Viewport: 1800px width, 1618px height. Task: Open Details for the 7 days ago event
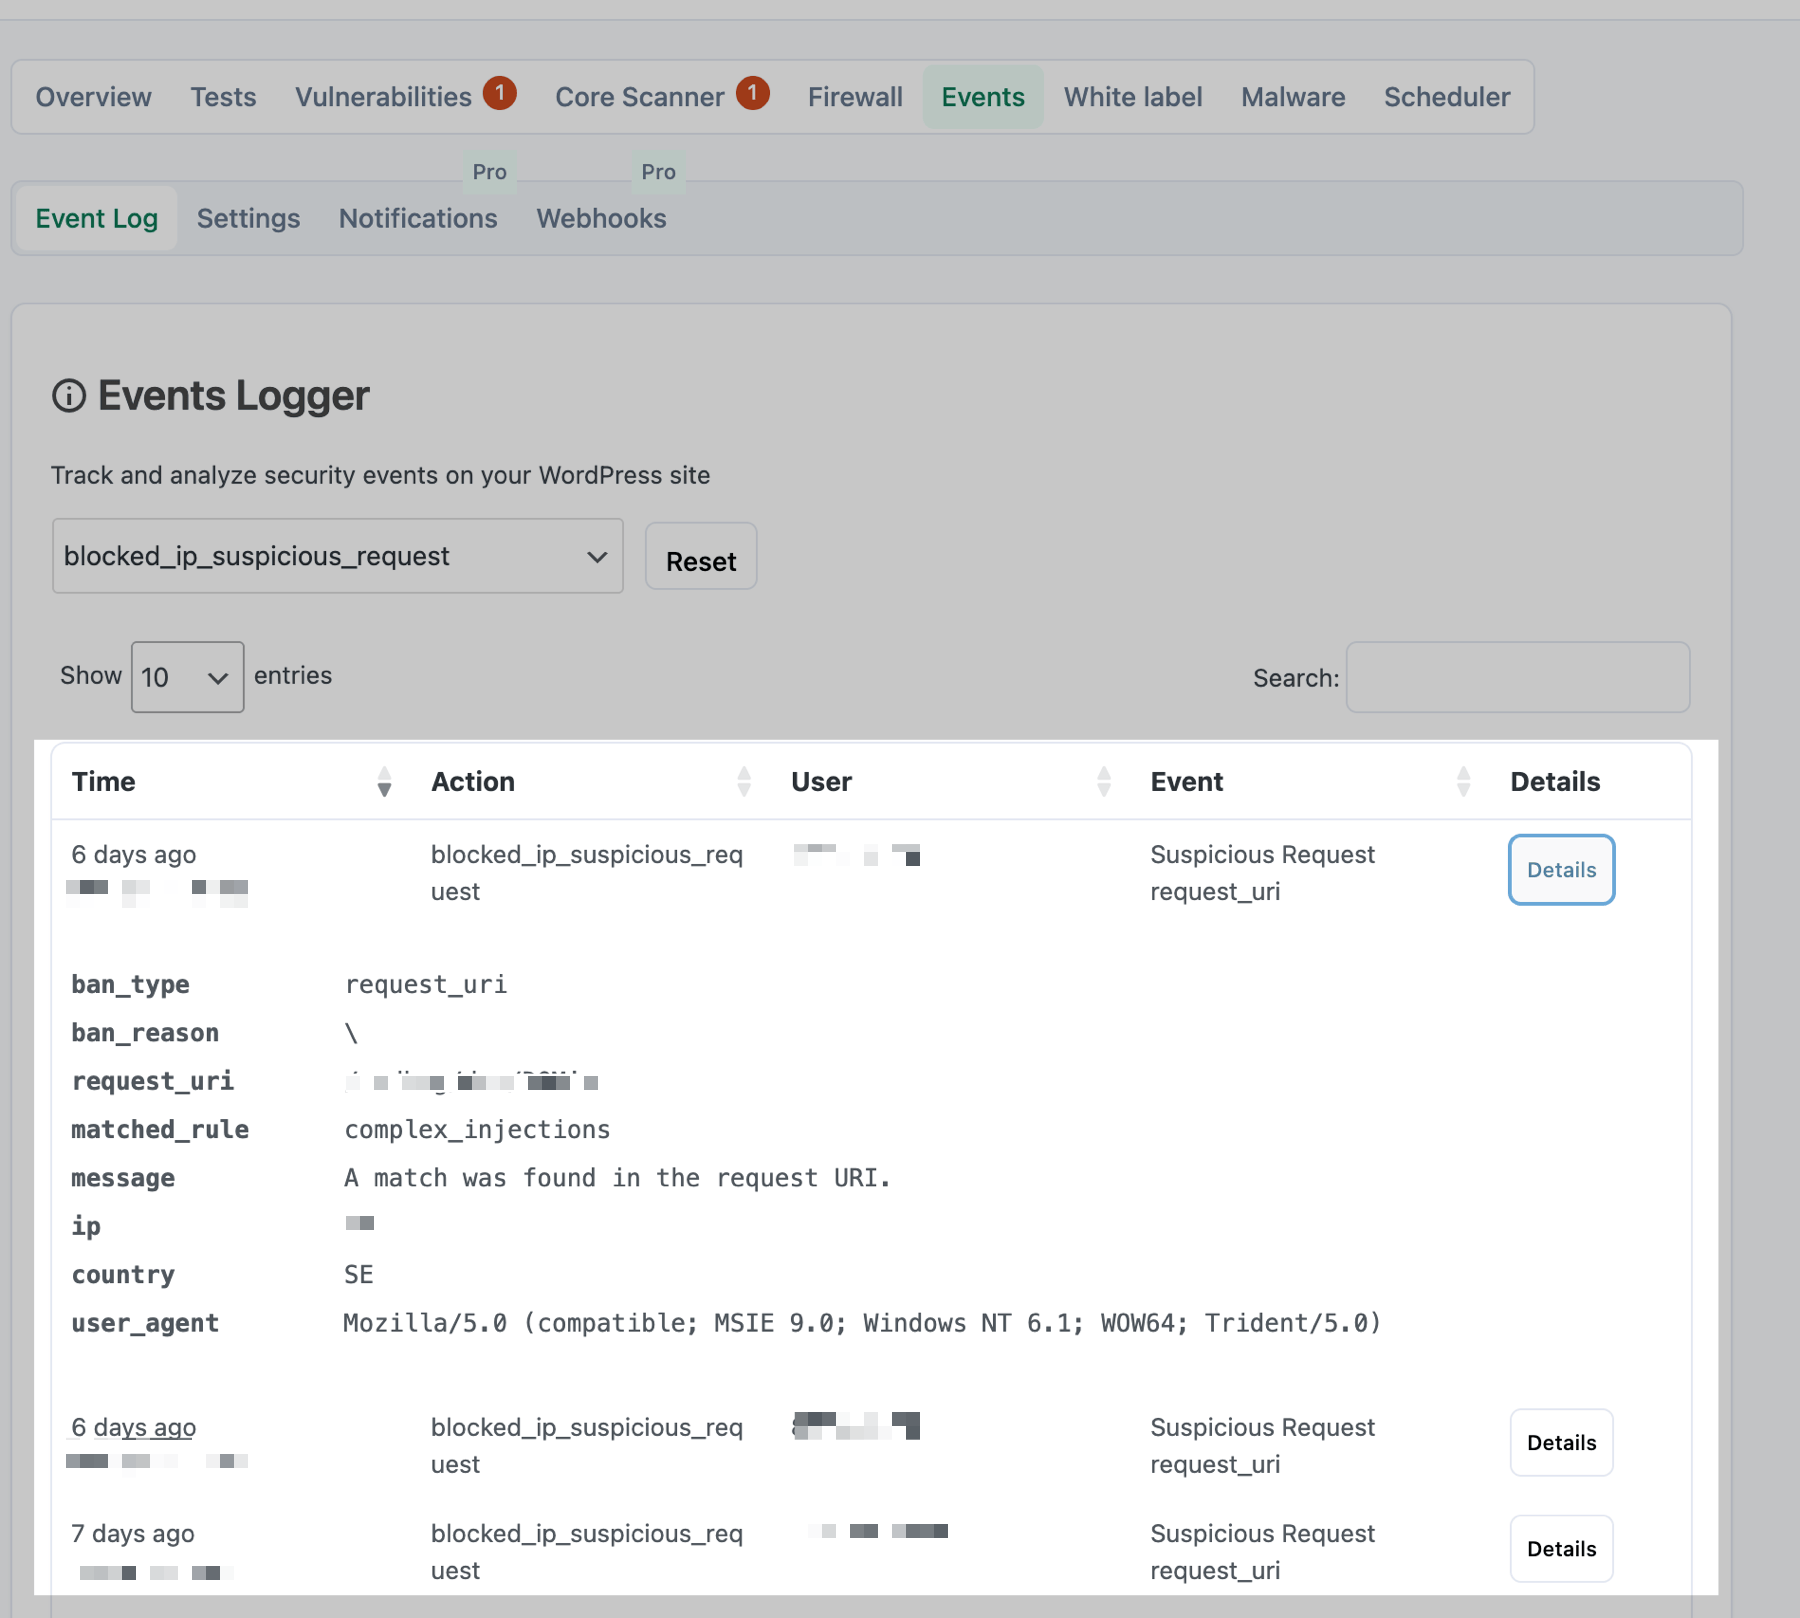(1561, 1548)
